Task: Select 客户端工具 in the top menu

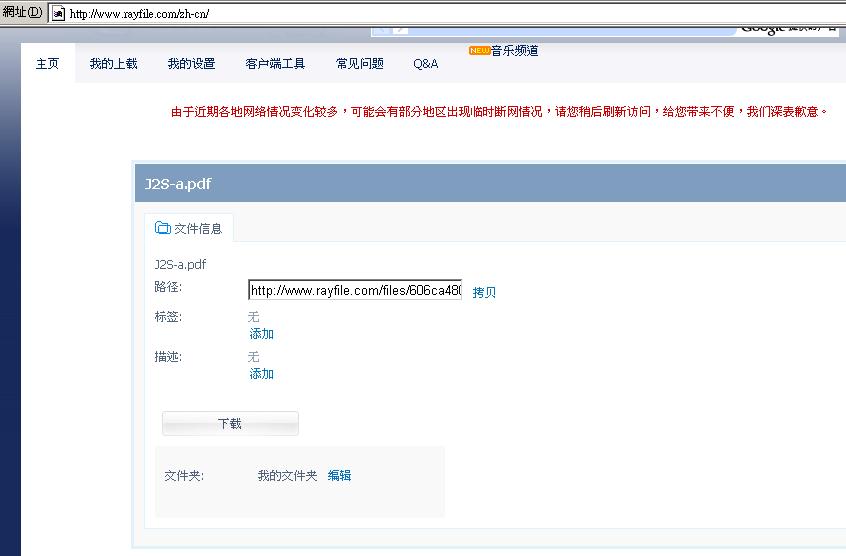Action: coord(275,64)
